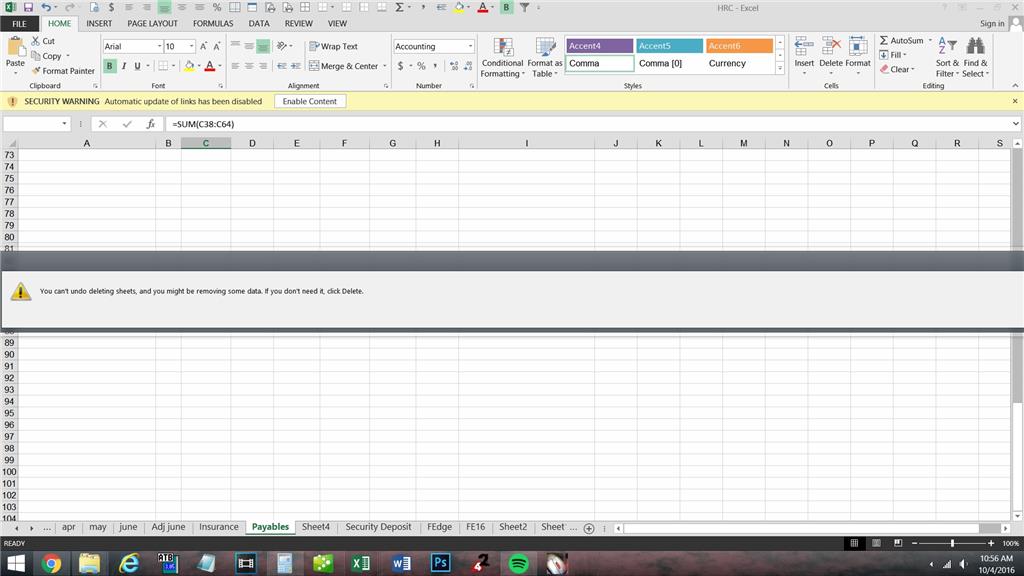
Task: Click Enable Content in the security warning
Action: tap(310, 101)
